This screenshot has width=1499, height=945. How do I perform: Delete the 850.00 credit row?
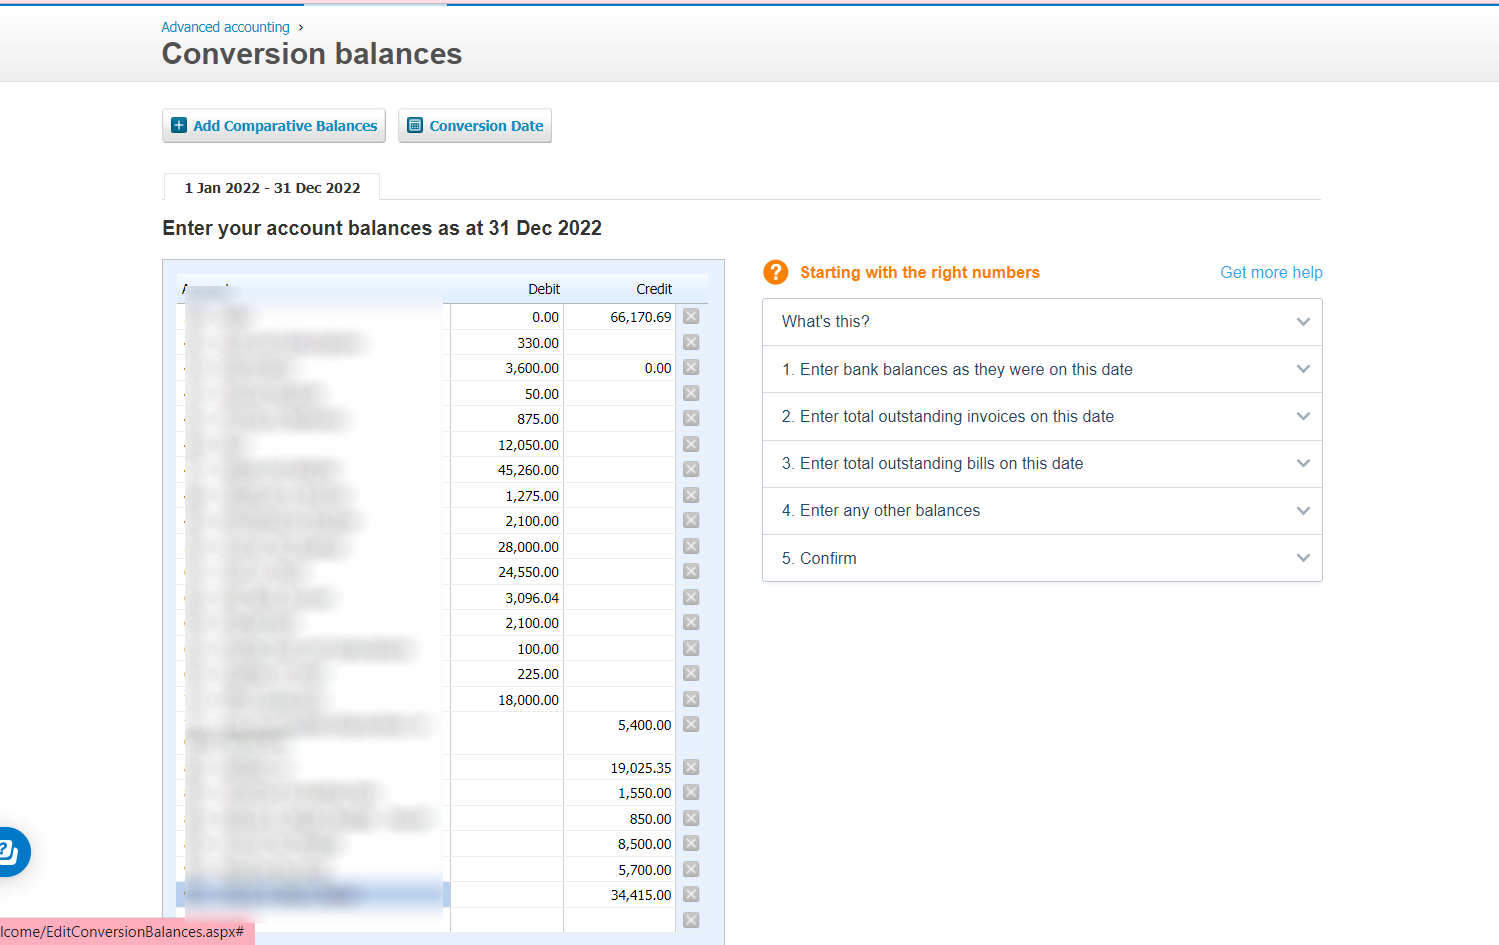691,818
